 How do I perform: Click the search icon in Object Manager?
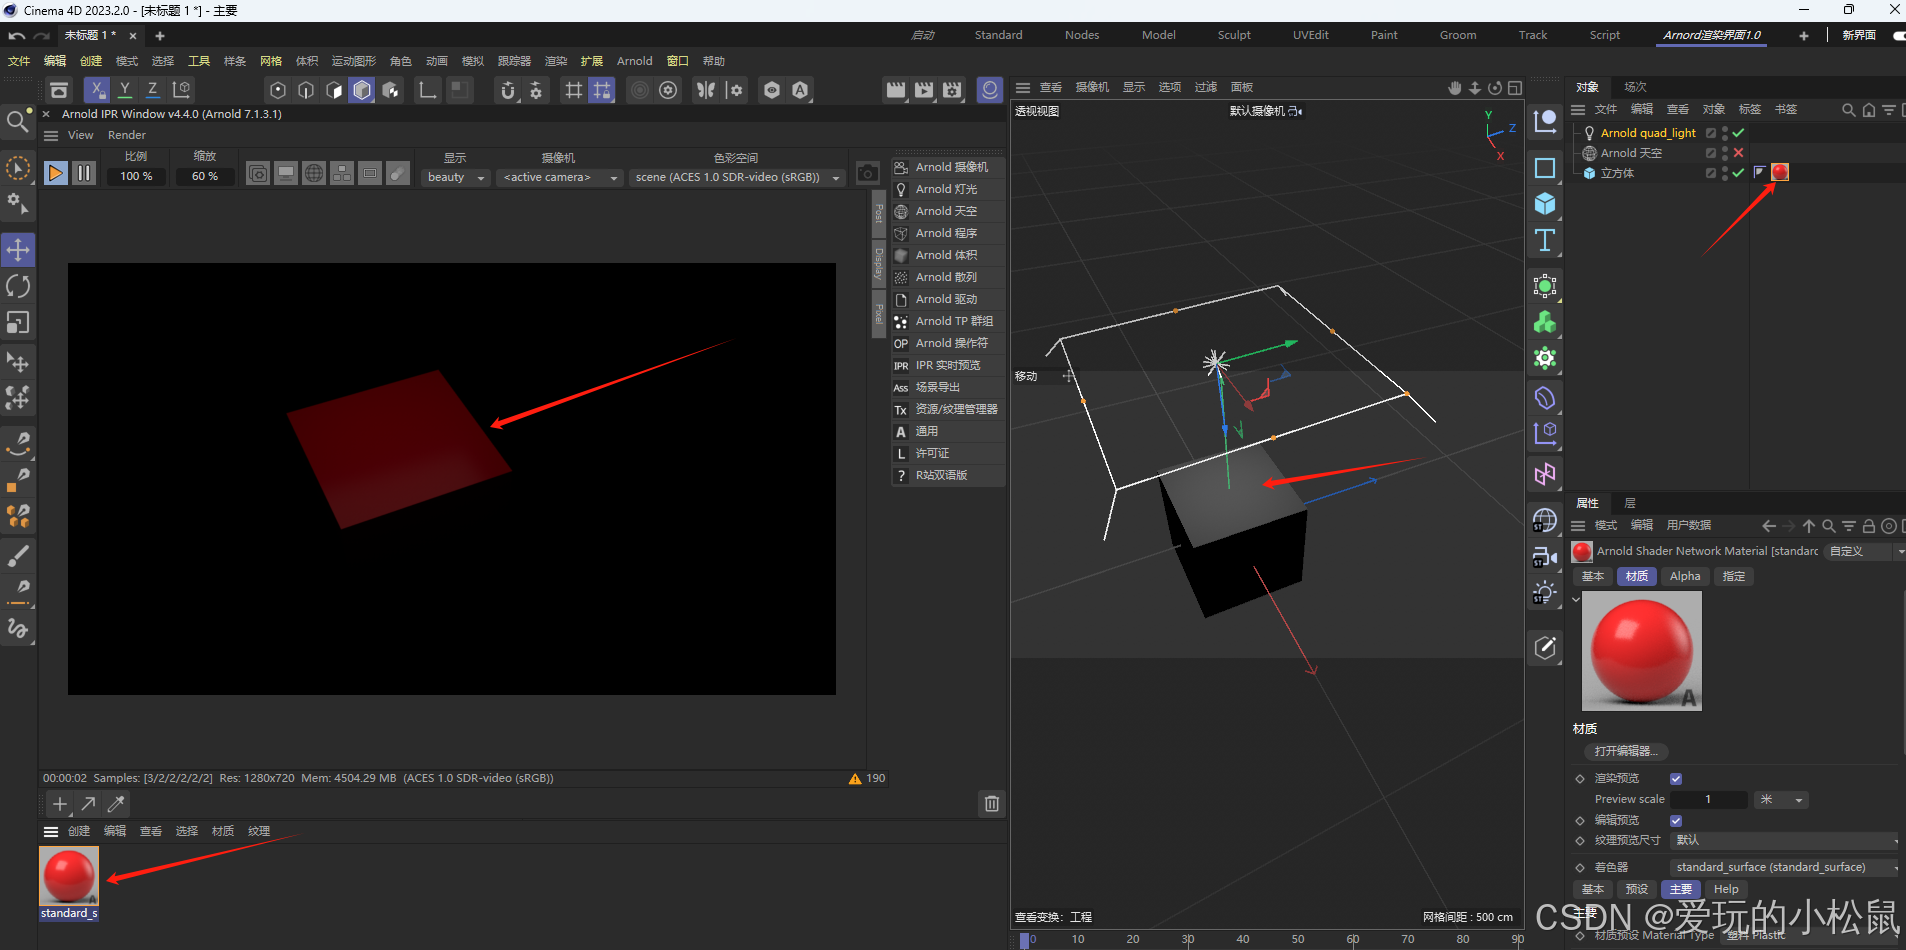[x=1849, y=110]
